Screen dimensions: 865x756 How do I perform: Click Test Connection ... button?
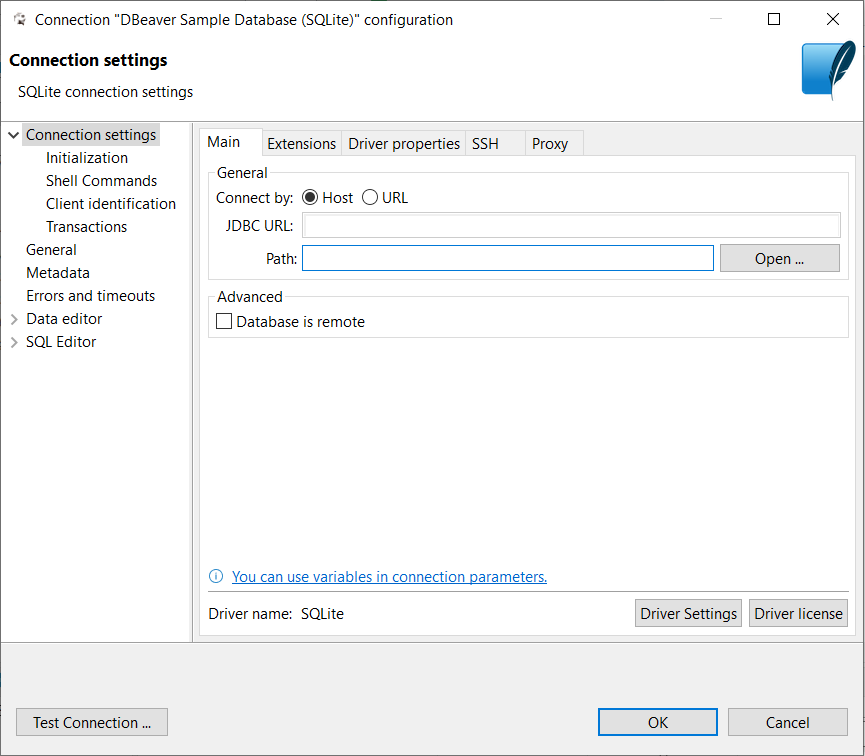[92, 722]
